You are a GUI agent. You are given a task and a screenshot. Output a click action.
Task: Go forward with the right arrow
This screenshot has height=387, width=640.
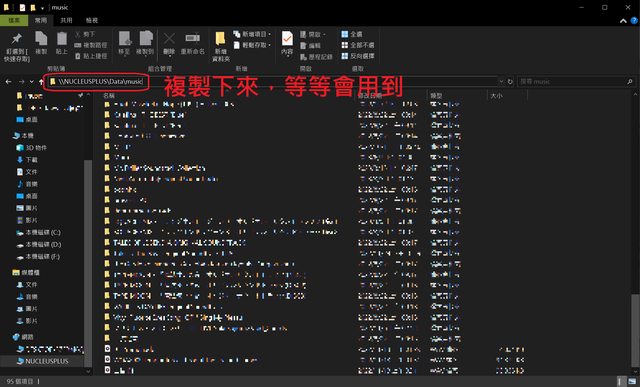click(x=21, y=82)
